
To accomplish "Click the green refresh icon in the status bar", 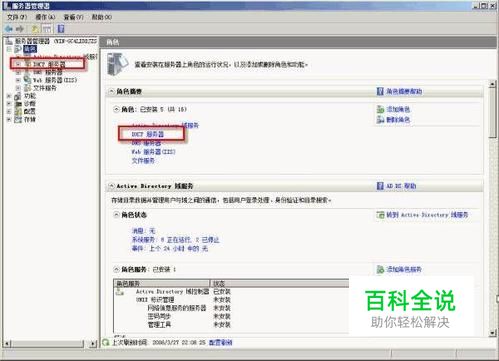I will point(106,342).
